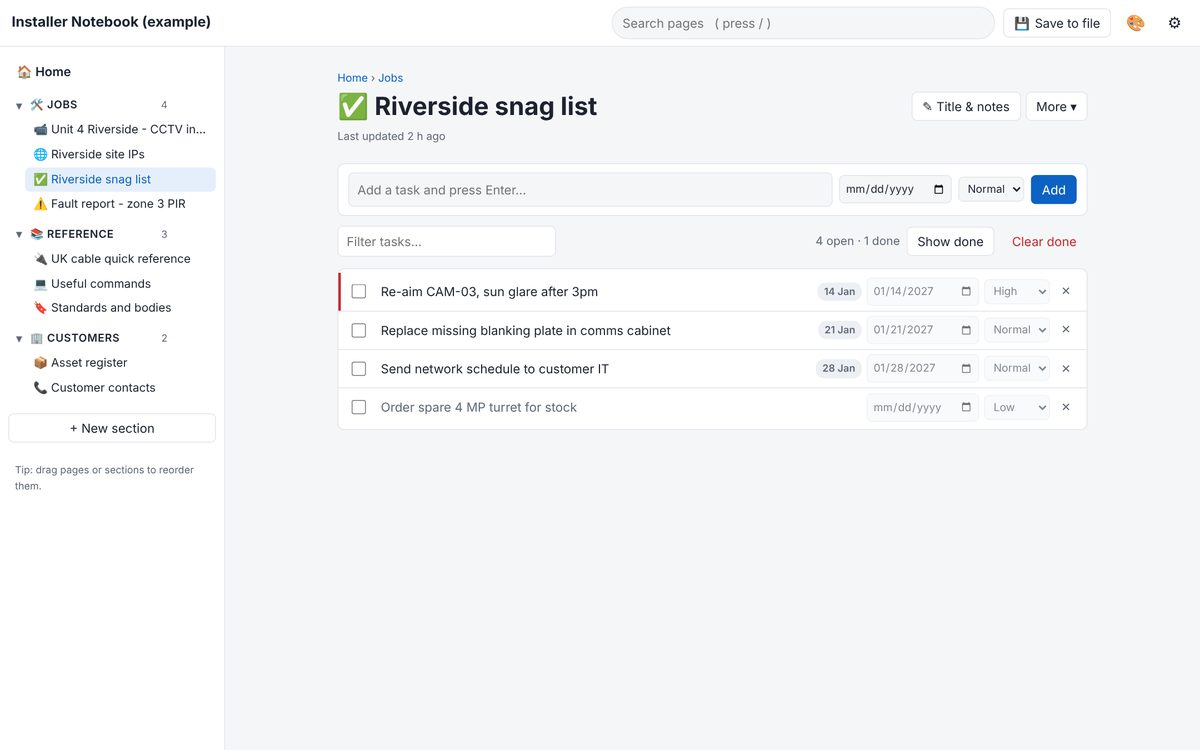Check off Replace missing blanking plate task
1200x750 pixels.
point(359,330)
